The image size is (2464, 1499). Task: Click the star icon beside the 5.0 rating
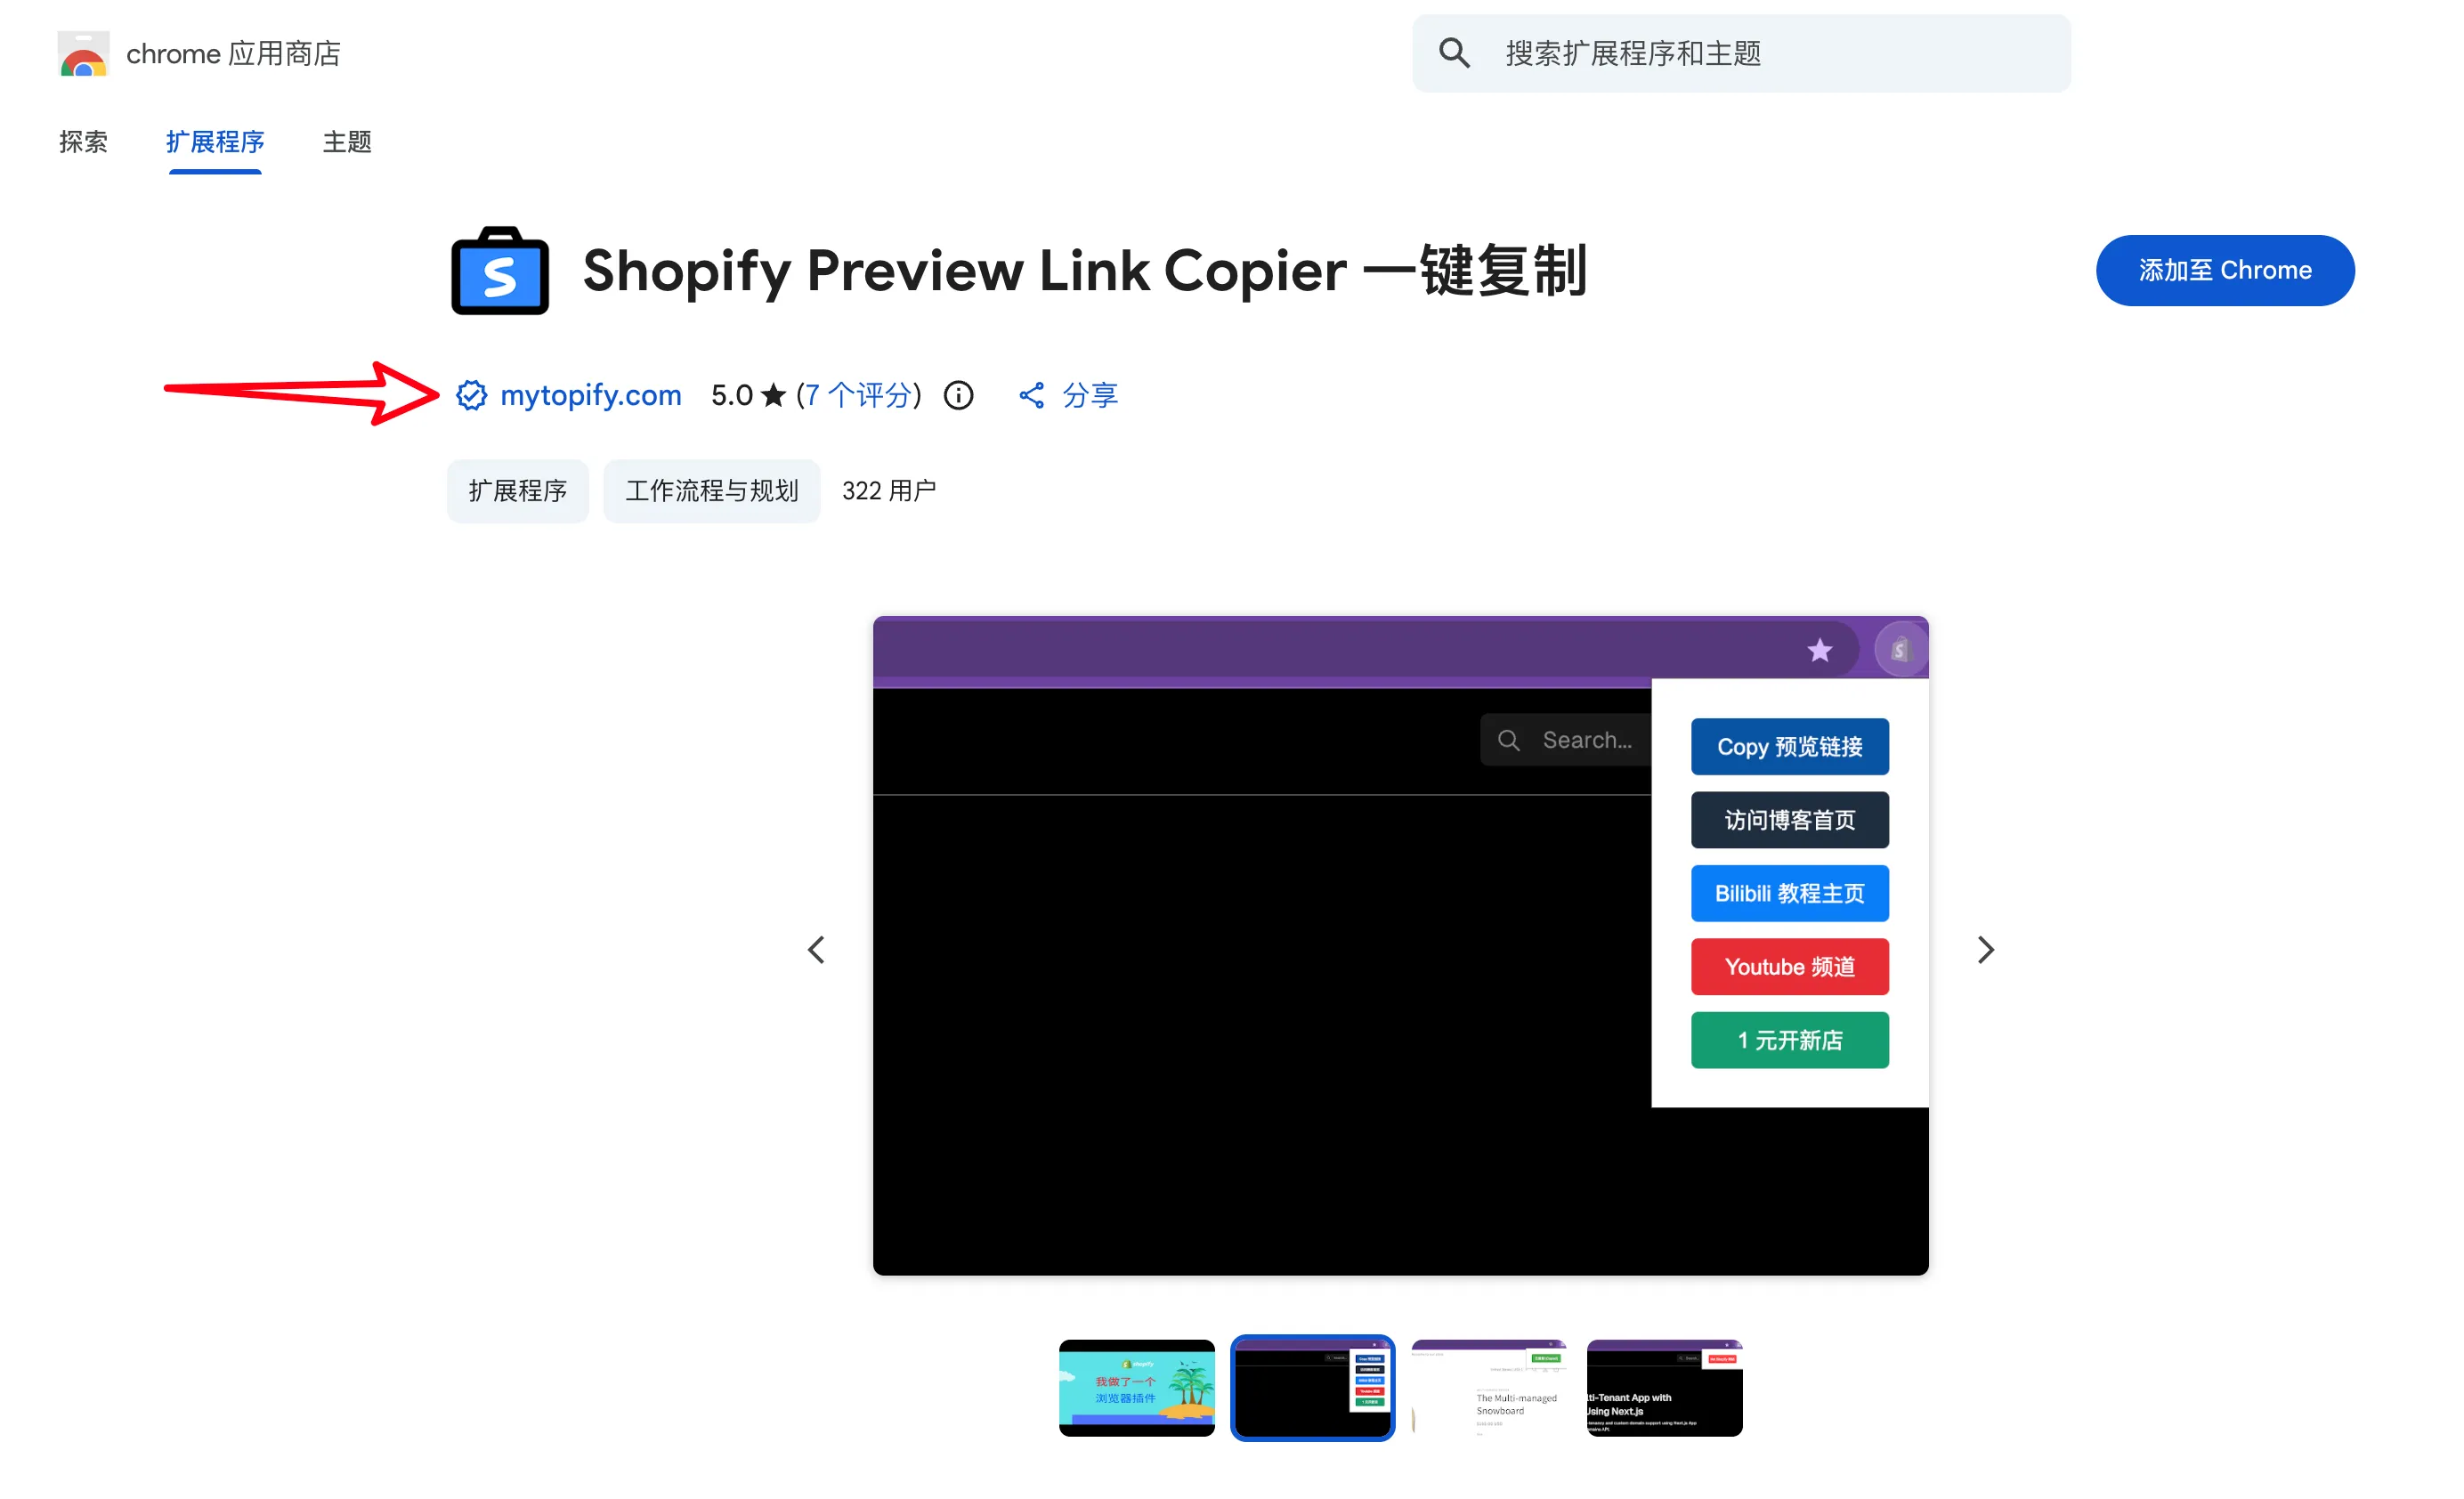[x=774, y=395]
